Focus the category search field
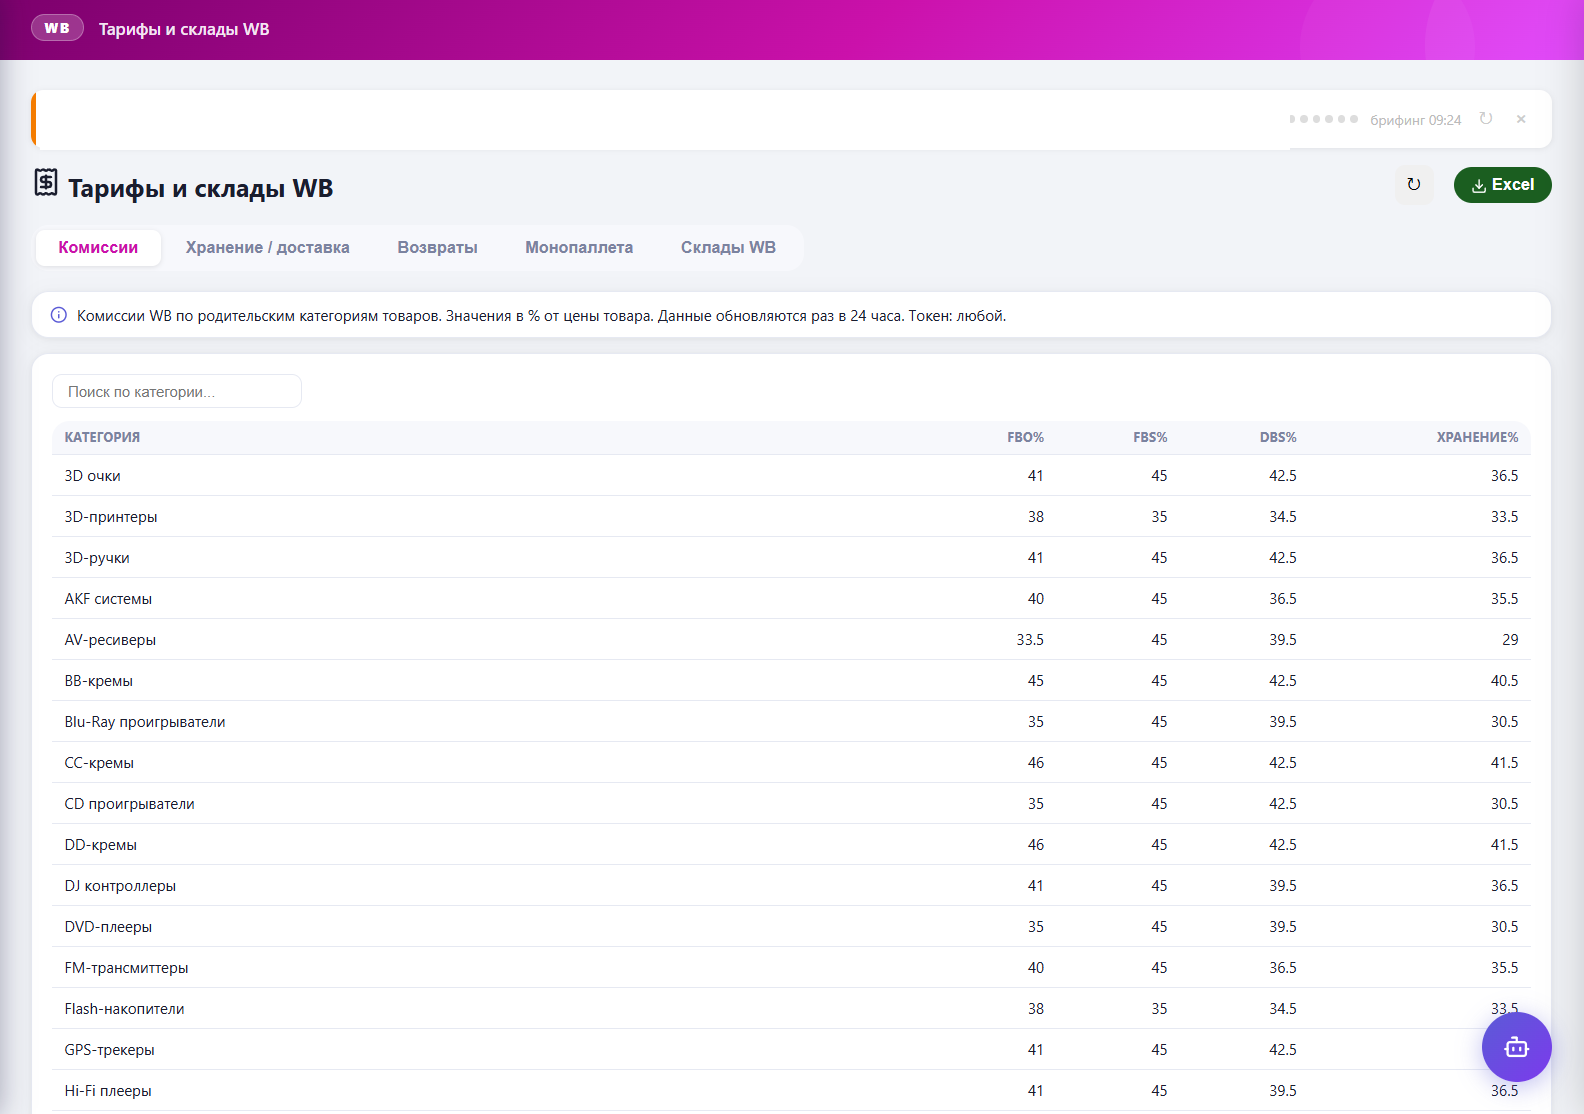 coord(177,391)
